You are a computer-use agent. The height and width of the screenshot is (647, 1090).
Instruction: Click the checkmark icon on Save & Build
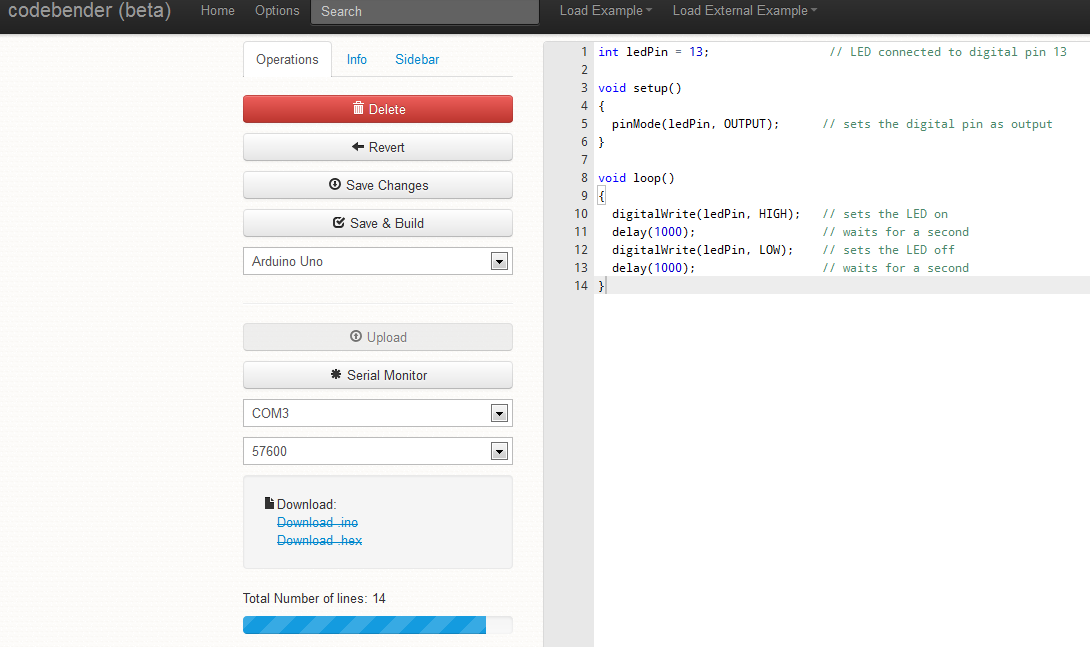339,222
